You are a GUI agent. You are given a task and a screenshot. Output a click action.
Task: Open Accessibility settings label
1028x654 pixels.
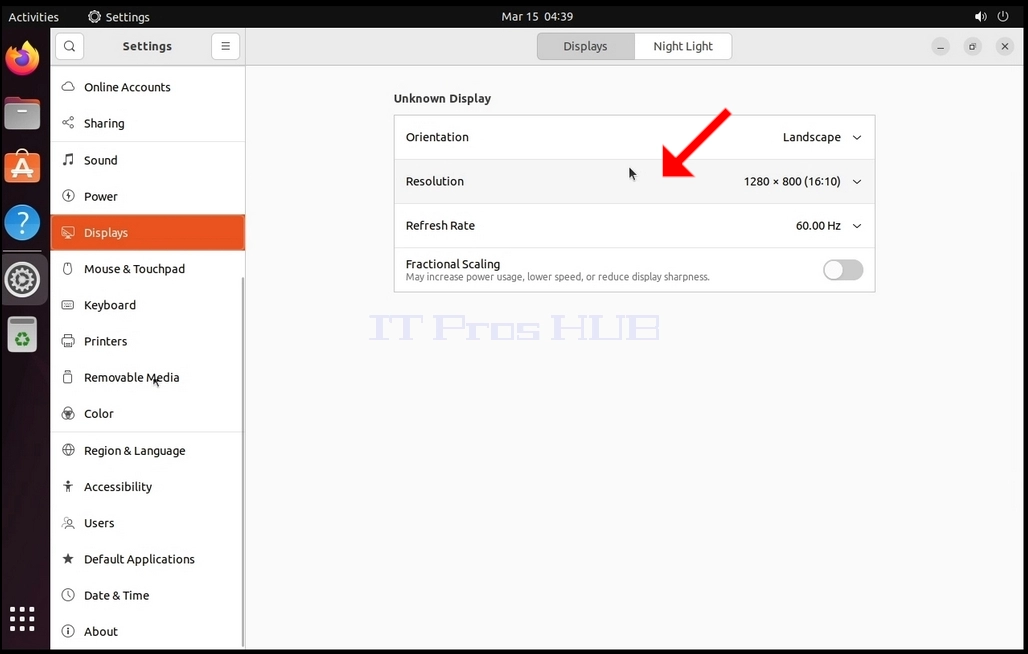pos(118,487)
